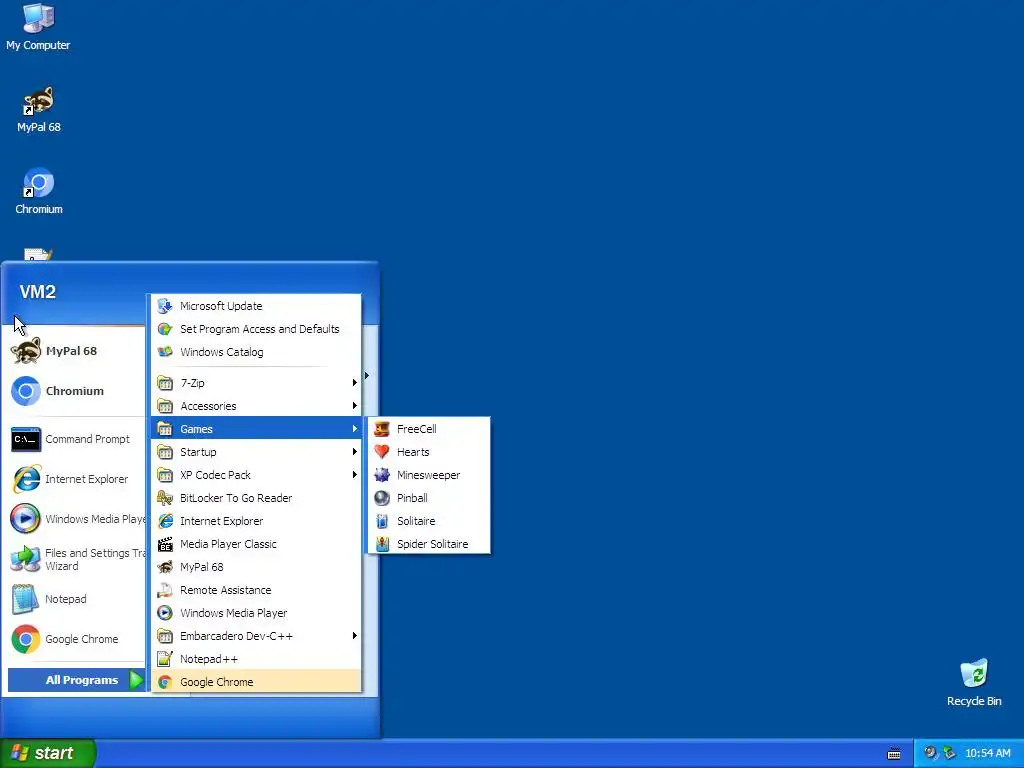Expand the Startup folder submenu
This screenshot has width=1024, height=768.
point(256,452)
